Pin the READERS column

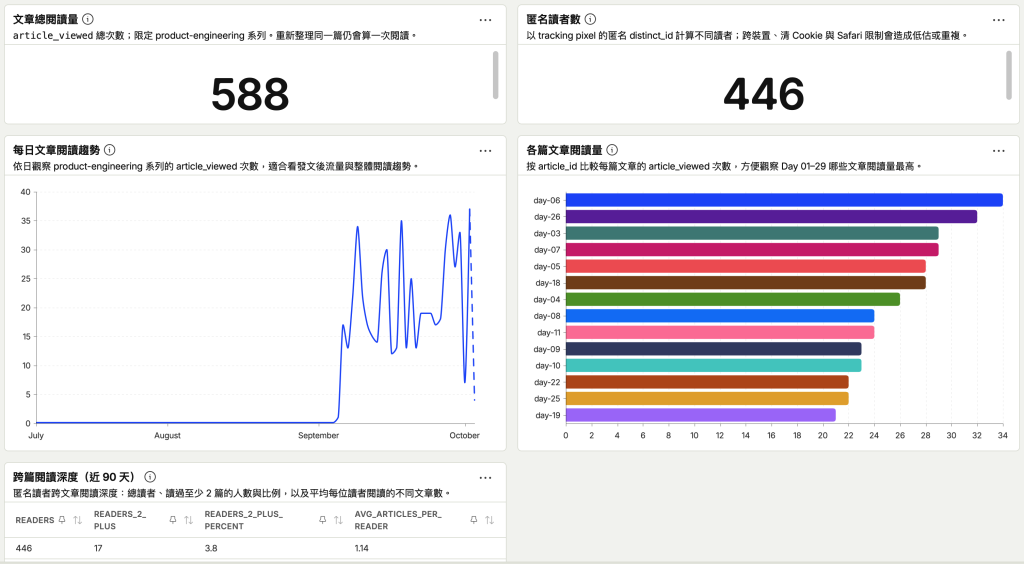pyautogui.click(x=62, y=520)
